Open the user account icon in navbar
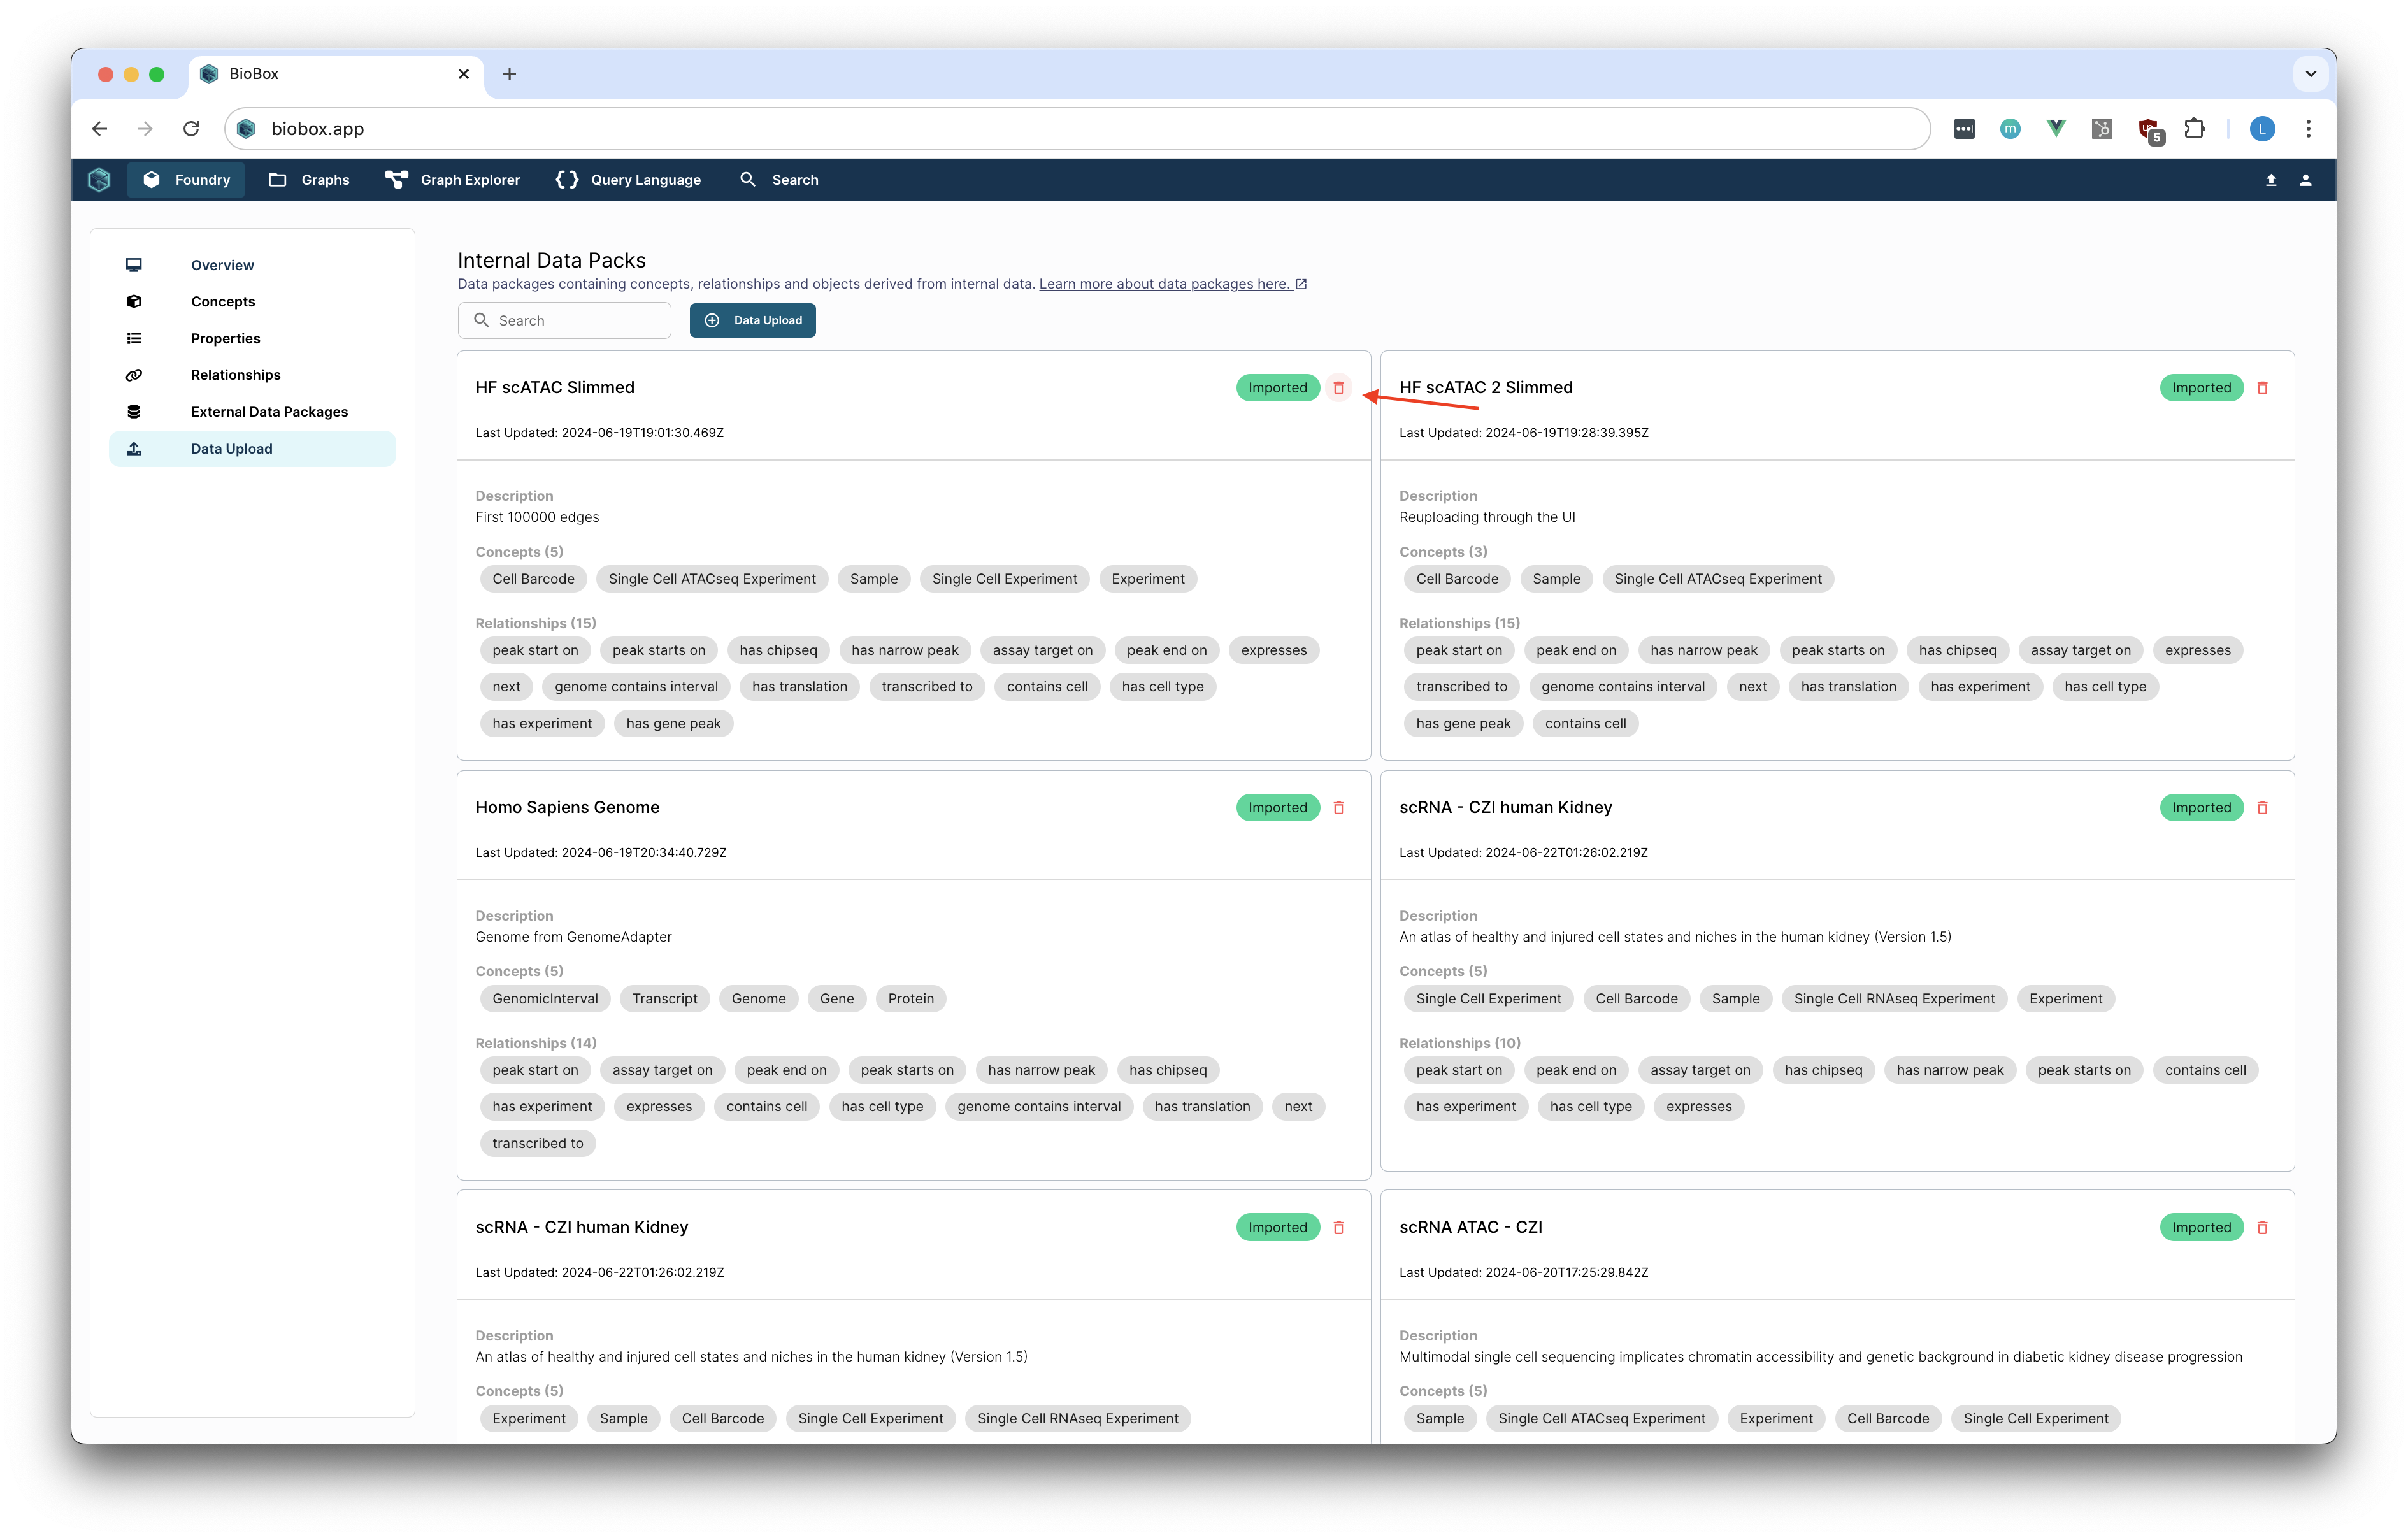Image resolution: width=2408 pixels, height=1538 pixels. (x=2305, y=180)
